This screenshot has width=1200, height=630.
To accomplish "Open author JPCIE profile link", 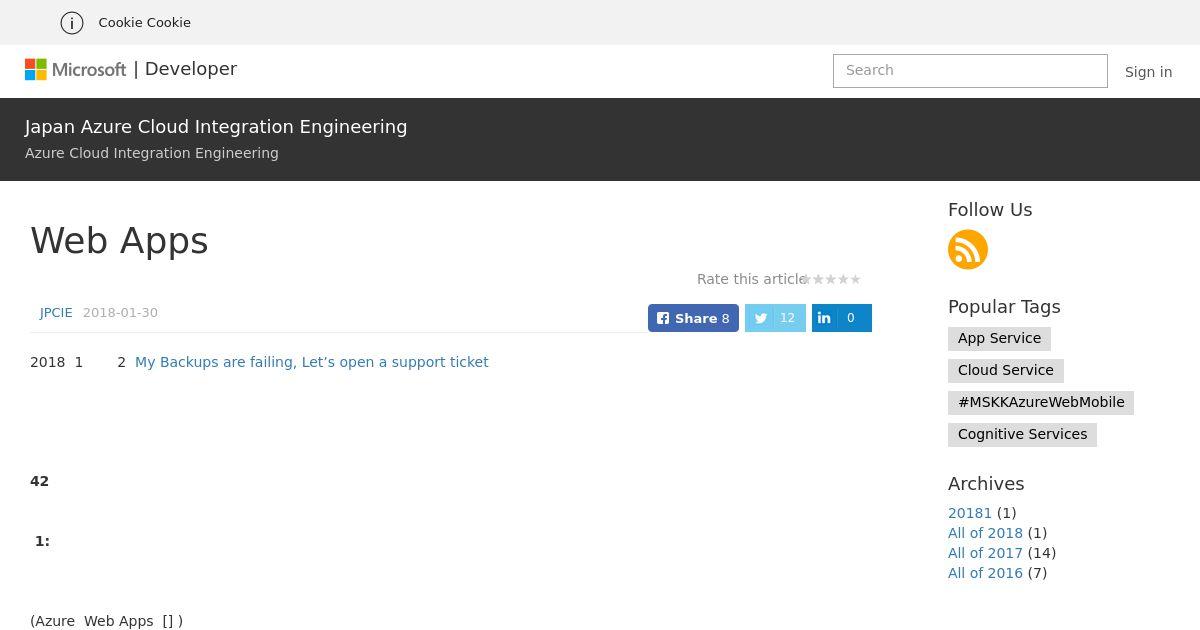I will pos(56,313).
